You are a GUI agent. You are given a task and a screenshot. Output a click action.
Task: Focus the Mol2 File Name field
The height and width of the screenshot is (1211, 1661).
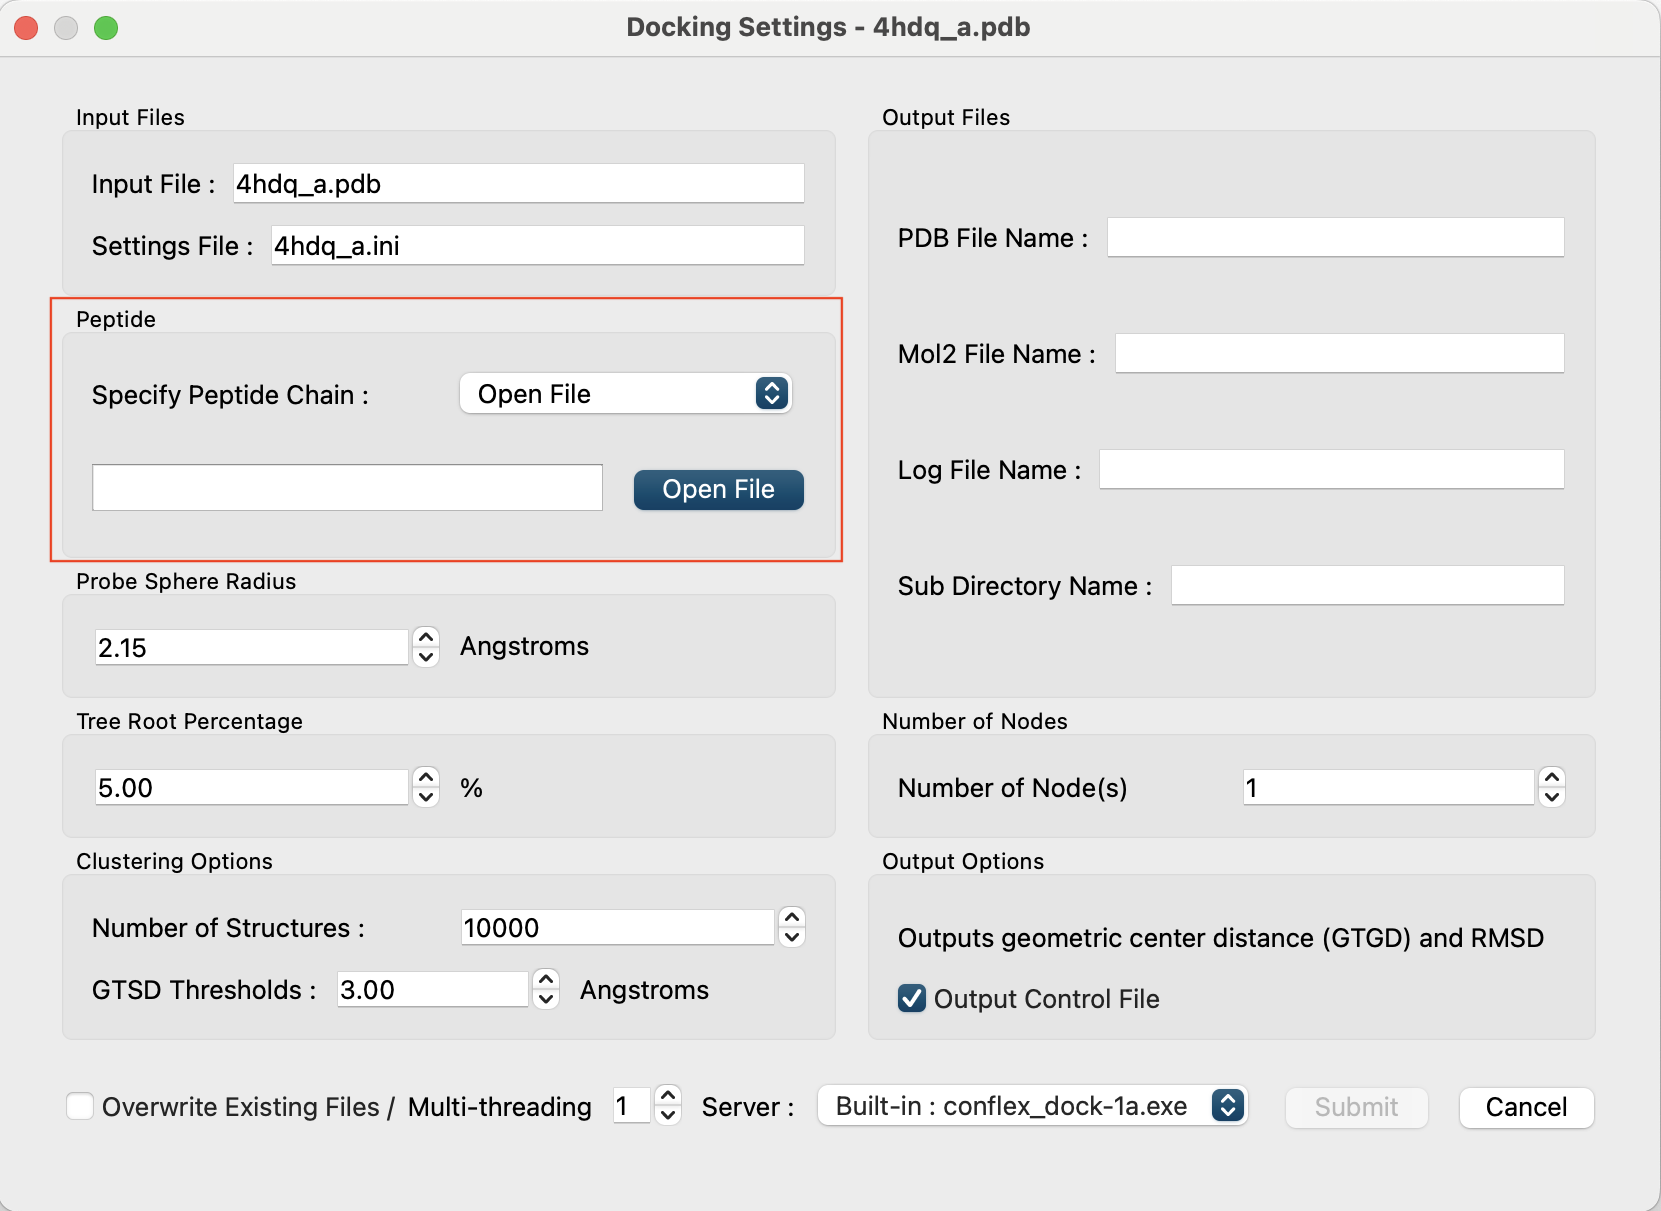[x=1339, y=354]
